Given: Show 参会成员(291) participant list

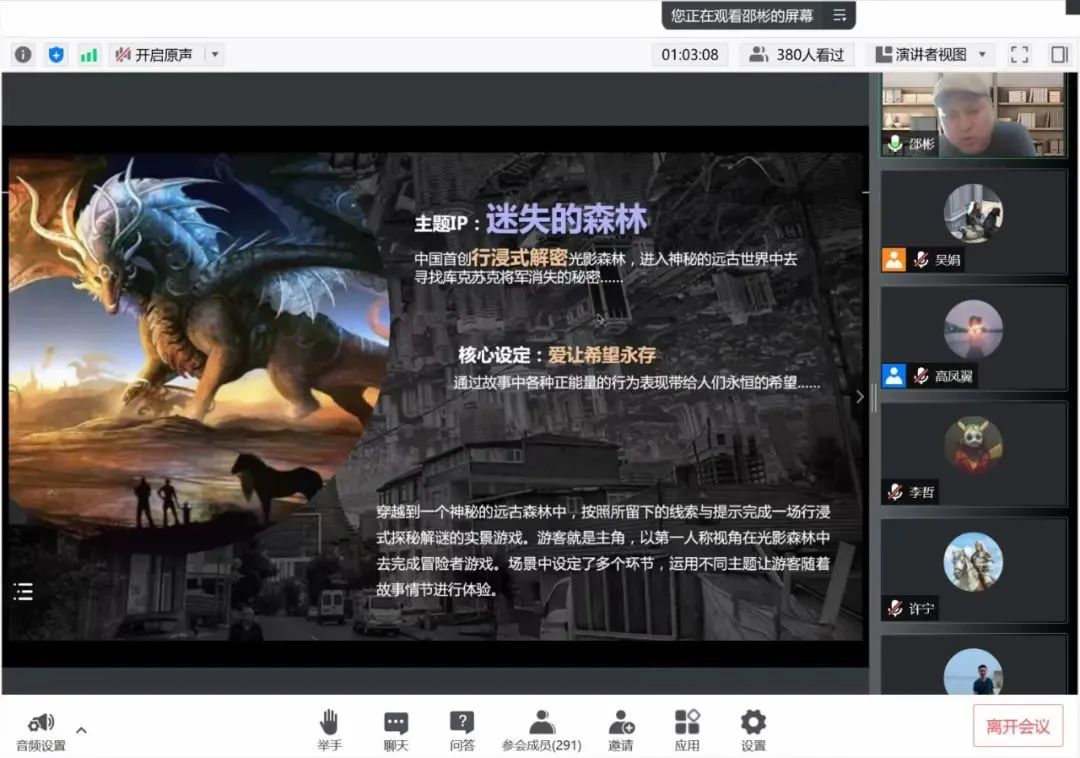Looking at the screenshot, I should tap(542, 731).
